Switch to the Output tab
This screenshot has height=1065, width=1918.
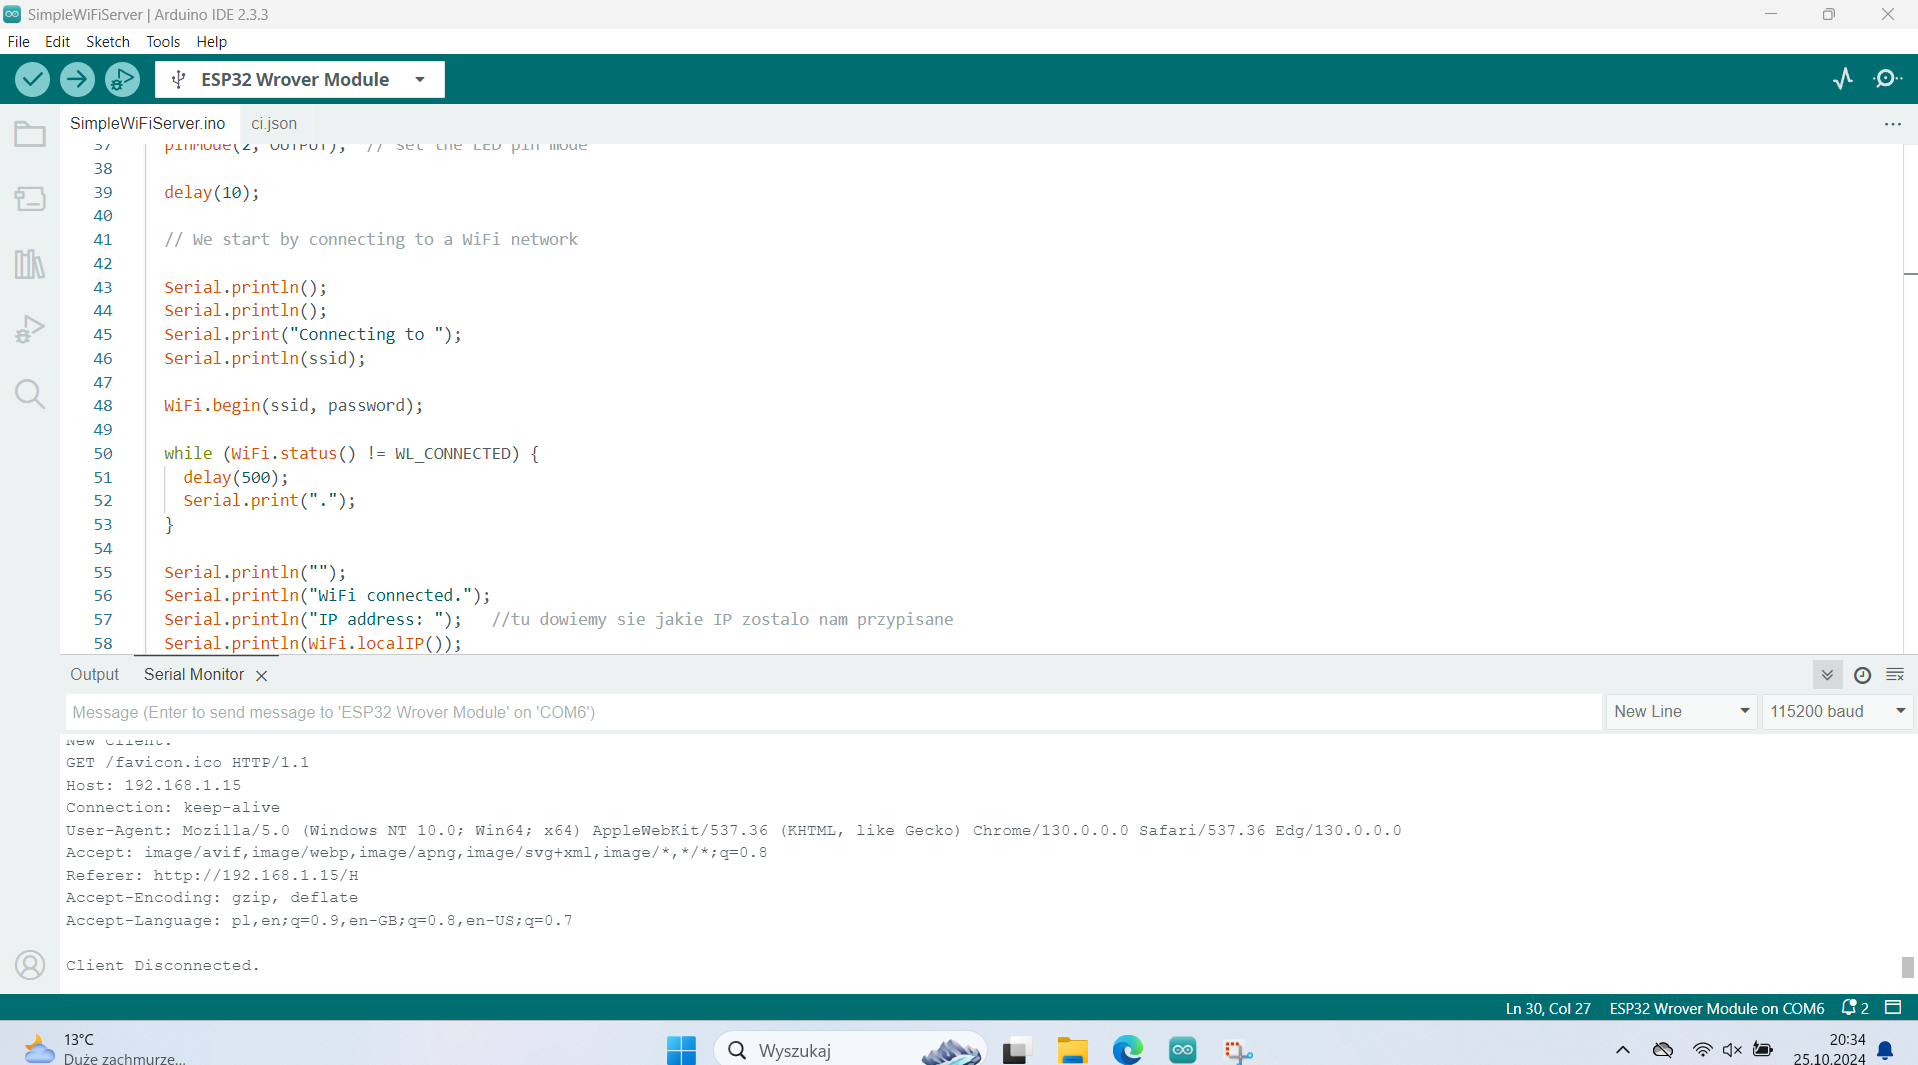(94, 675)
